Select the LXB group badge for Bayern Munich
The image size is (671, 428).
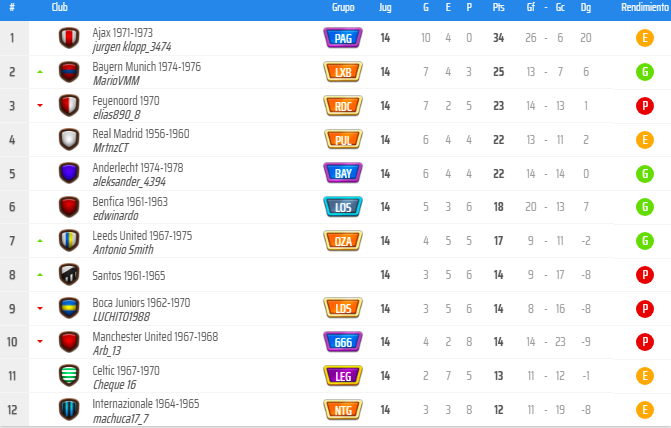click(343, 72)
